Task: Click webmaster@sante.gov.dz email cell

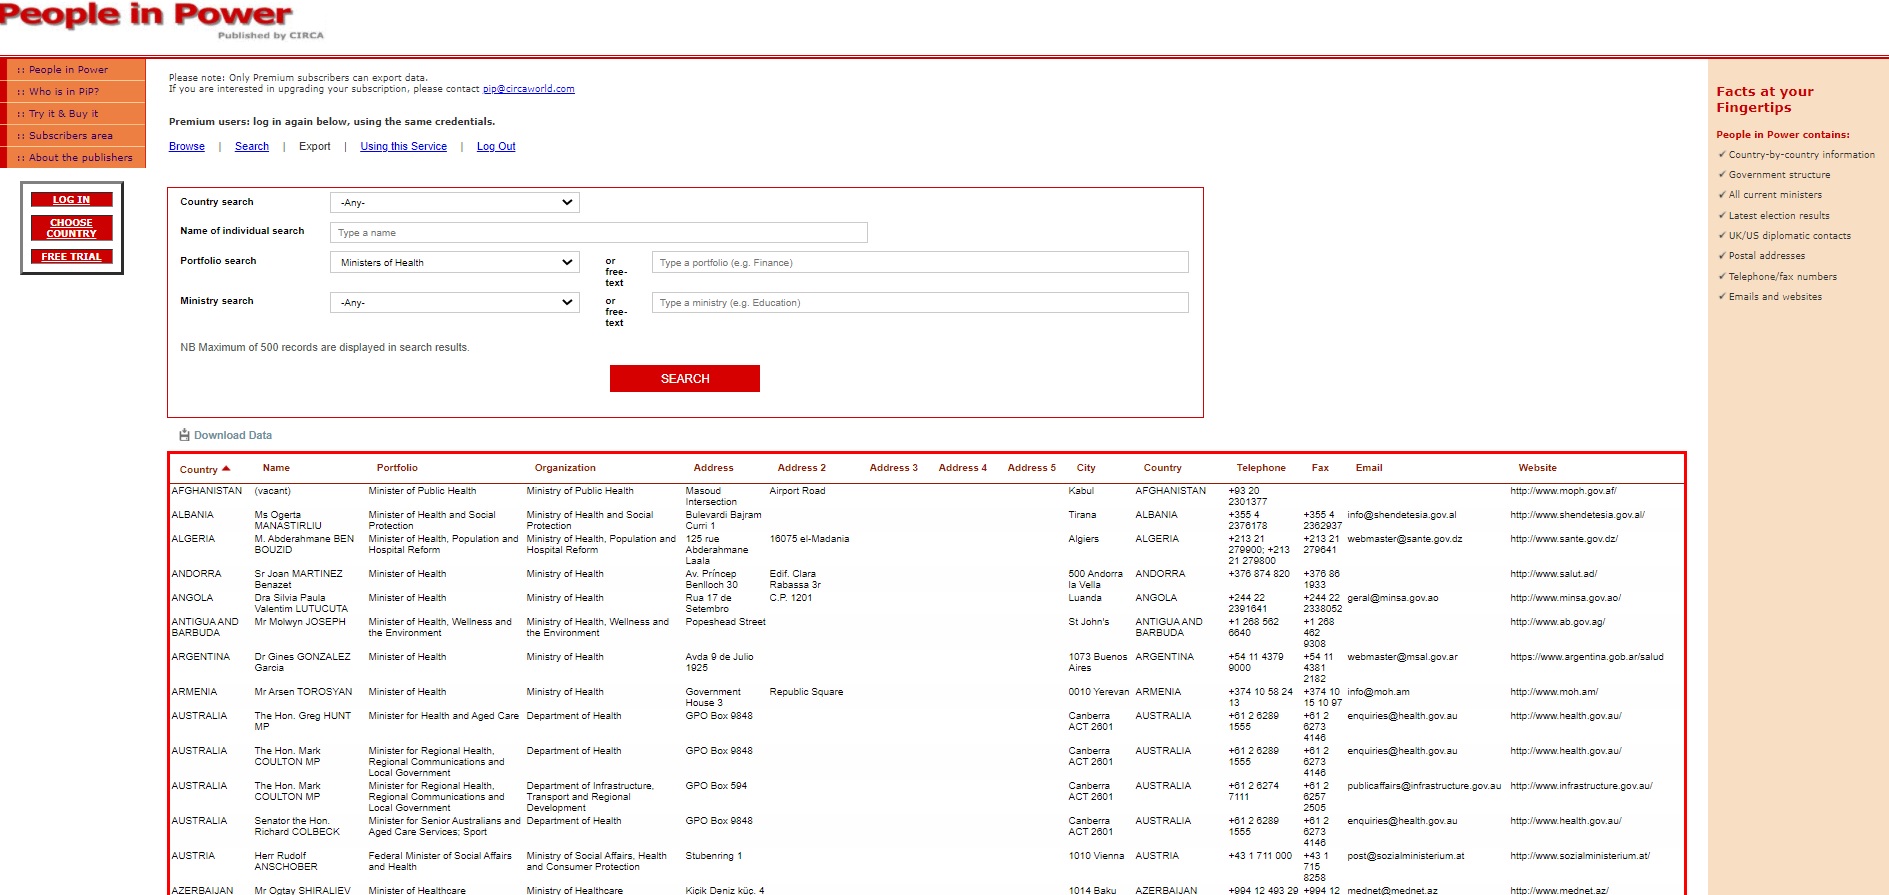Action: coord(1405,539)
